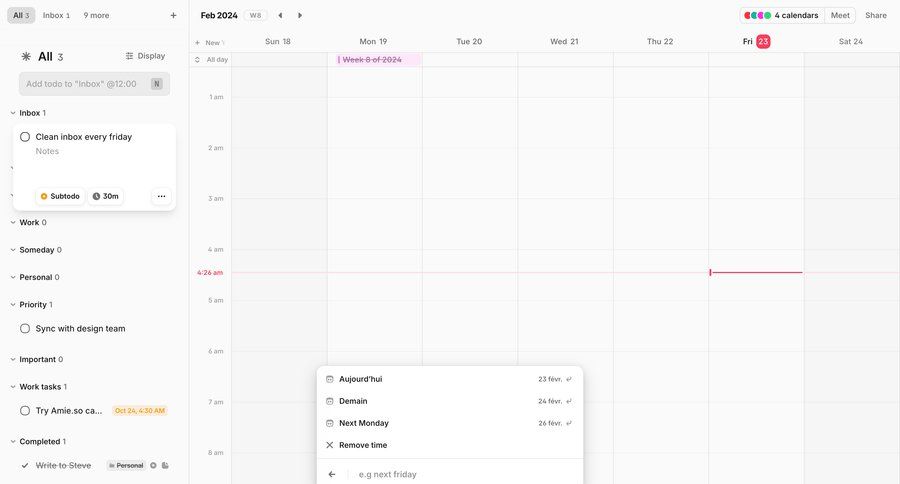Click the N shortcut badge in add todo field
Image resolution: width=900 pixels, height=484 pixels.
157,84
